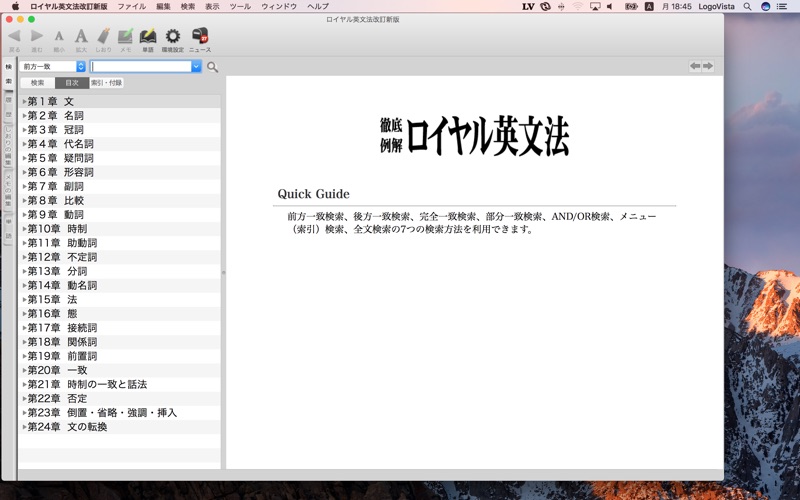800x500 pixels.
Task: Select the 第10章 時制 row
Action: (x=119, y=229)
